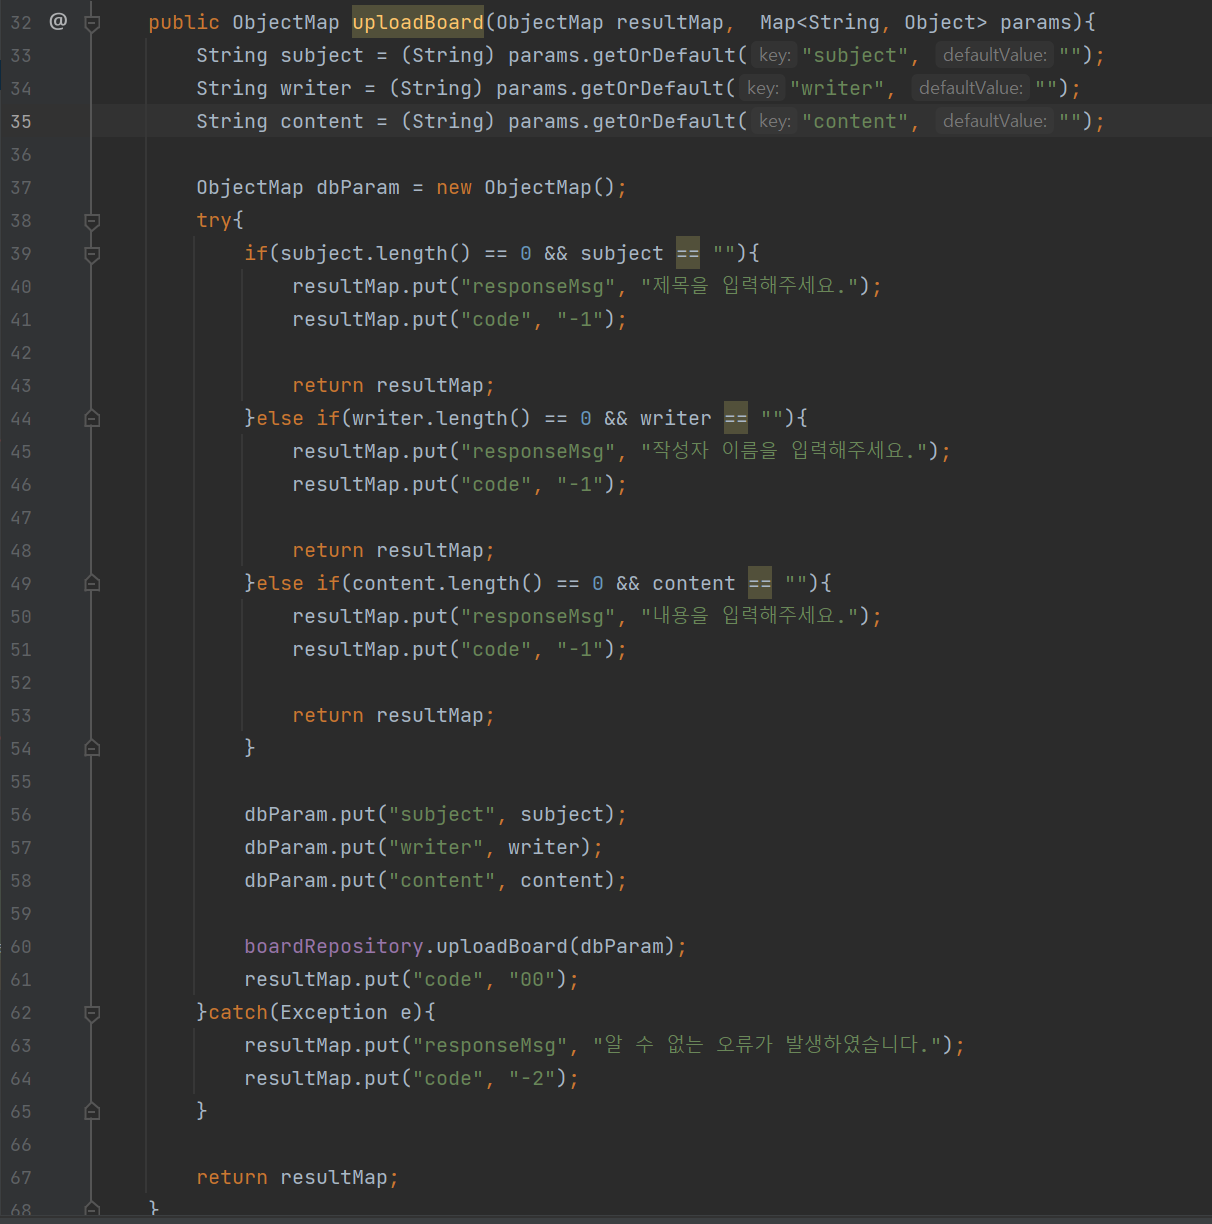This screenshot has height=1224, width=1212.
Task: Click the "알 수 없는 오류가 발생하였습니다." string on line 63
Action: point(767,1045)
